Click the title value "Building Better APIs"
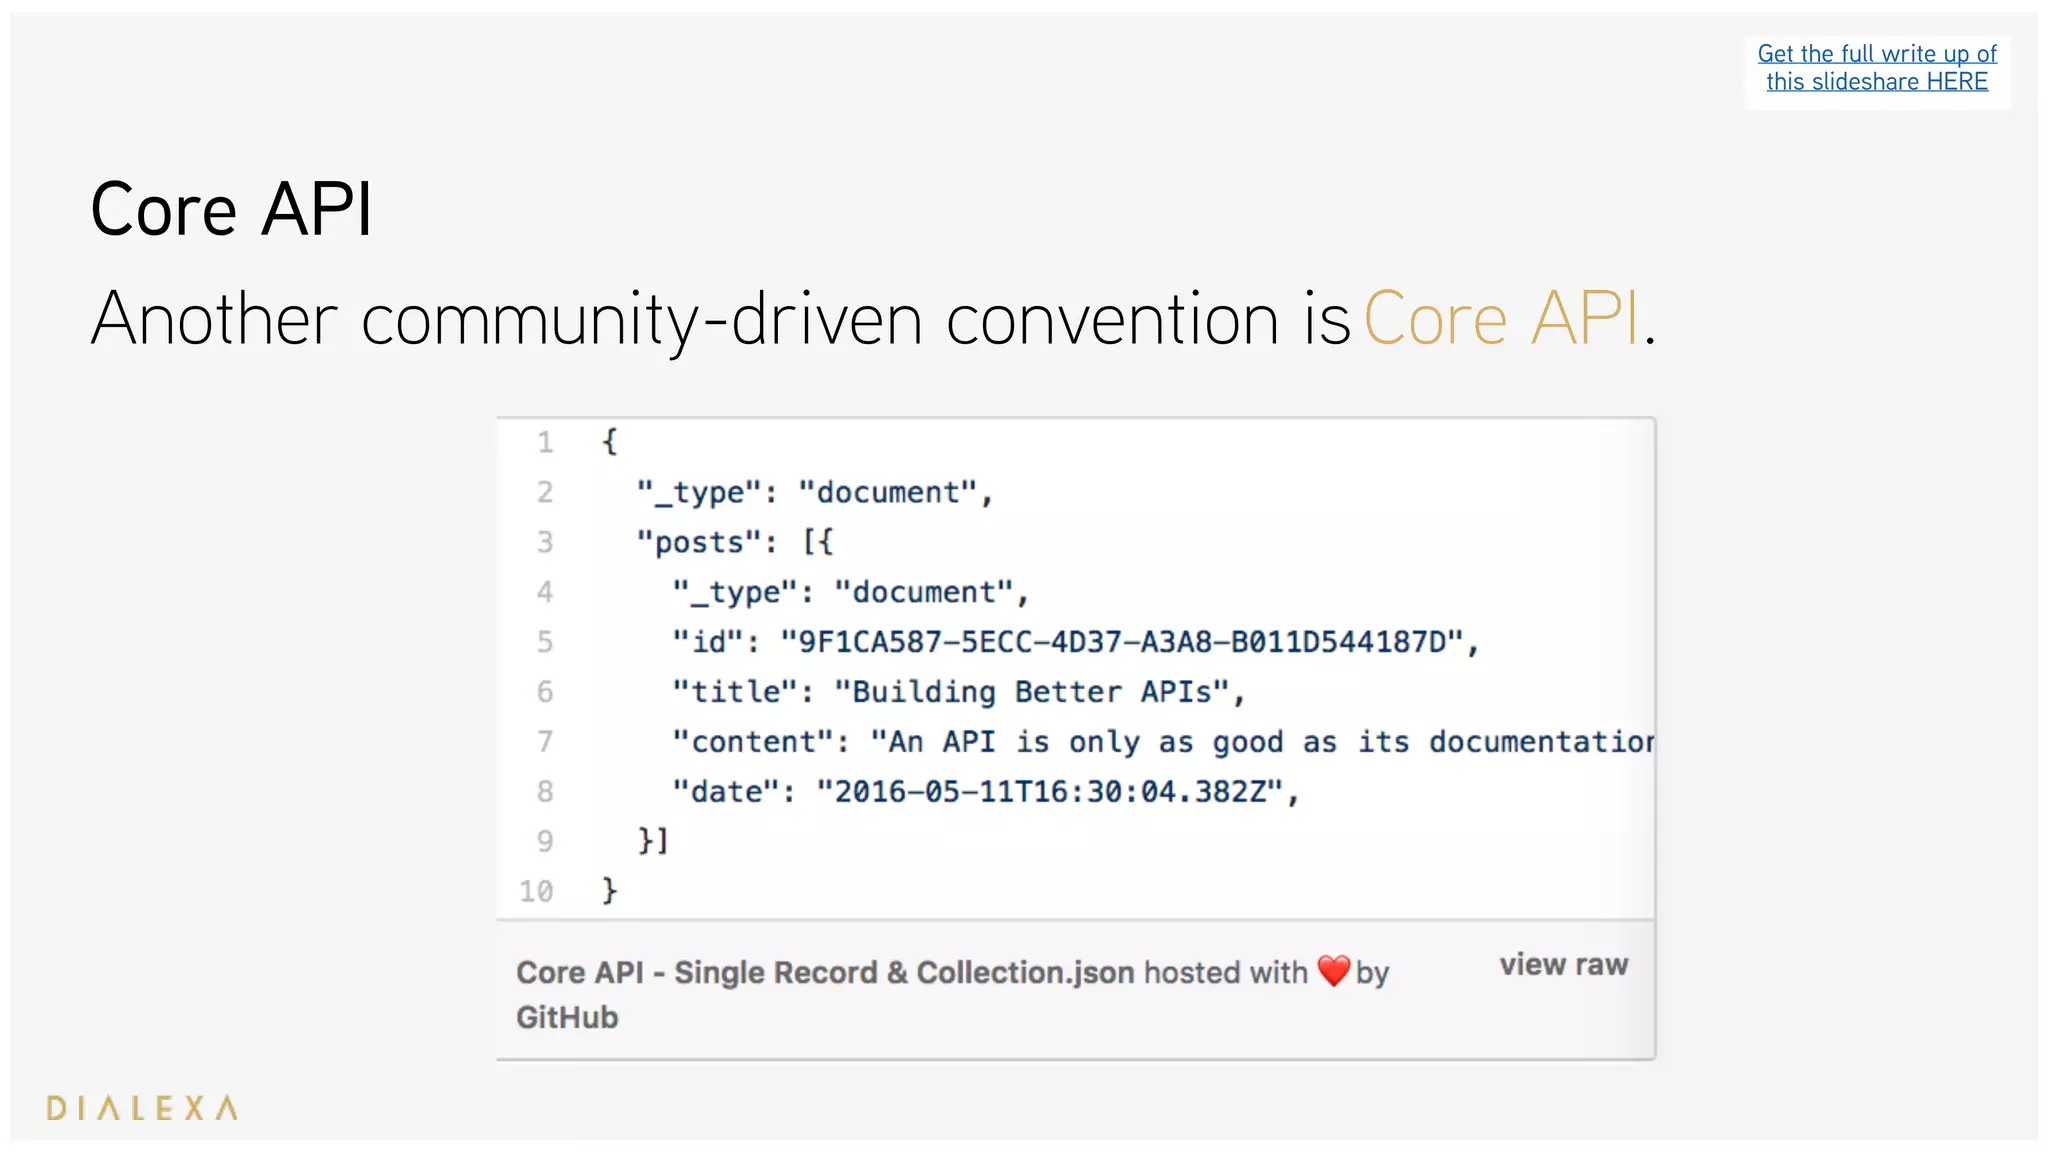Image resolution: width=2048 pixels, height=1152 pixels. point(1032,692)
